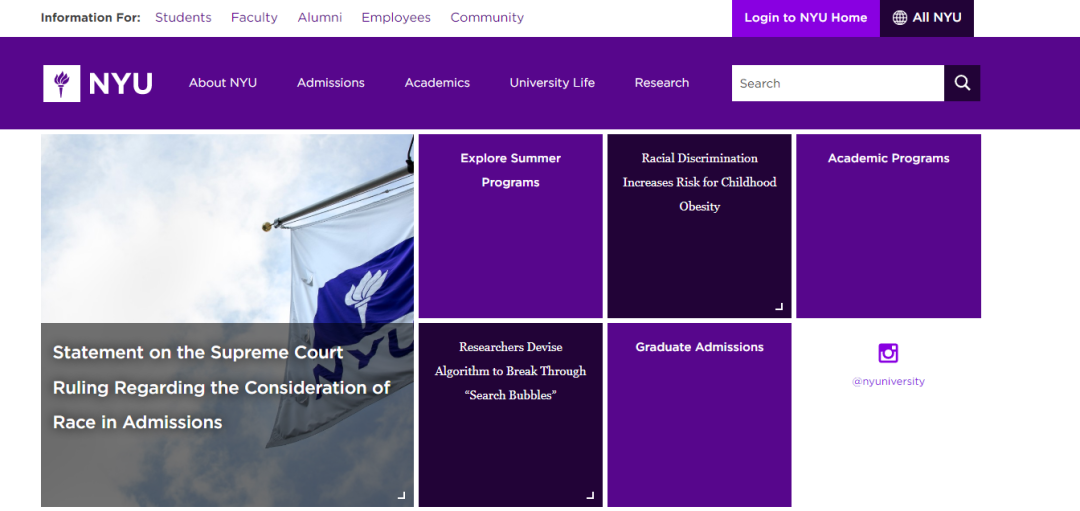This screenshot has width=1080, height=511.
Task: Open Racial Discrimination Childhood Obesity article
Action: 699,226
